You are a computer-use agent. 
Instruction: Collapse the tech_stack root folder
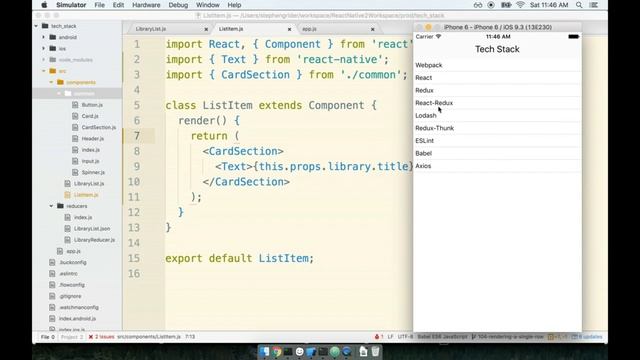tap(36, 26)
